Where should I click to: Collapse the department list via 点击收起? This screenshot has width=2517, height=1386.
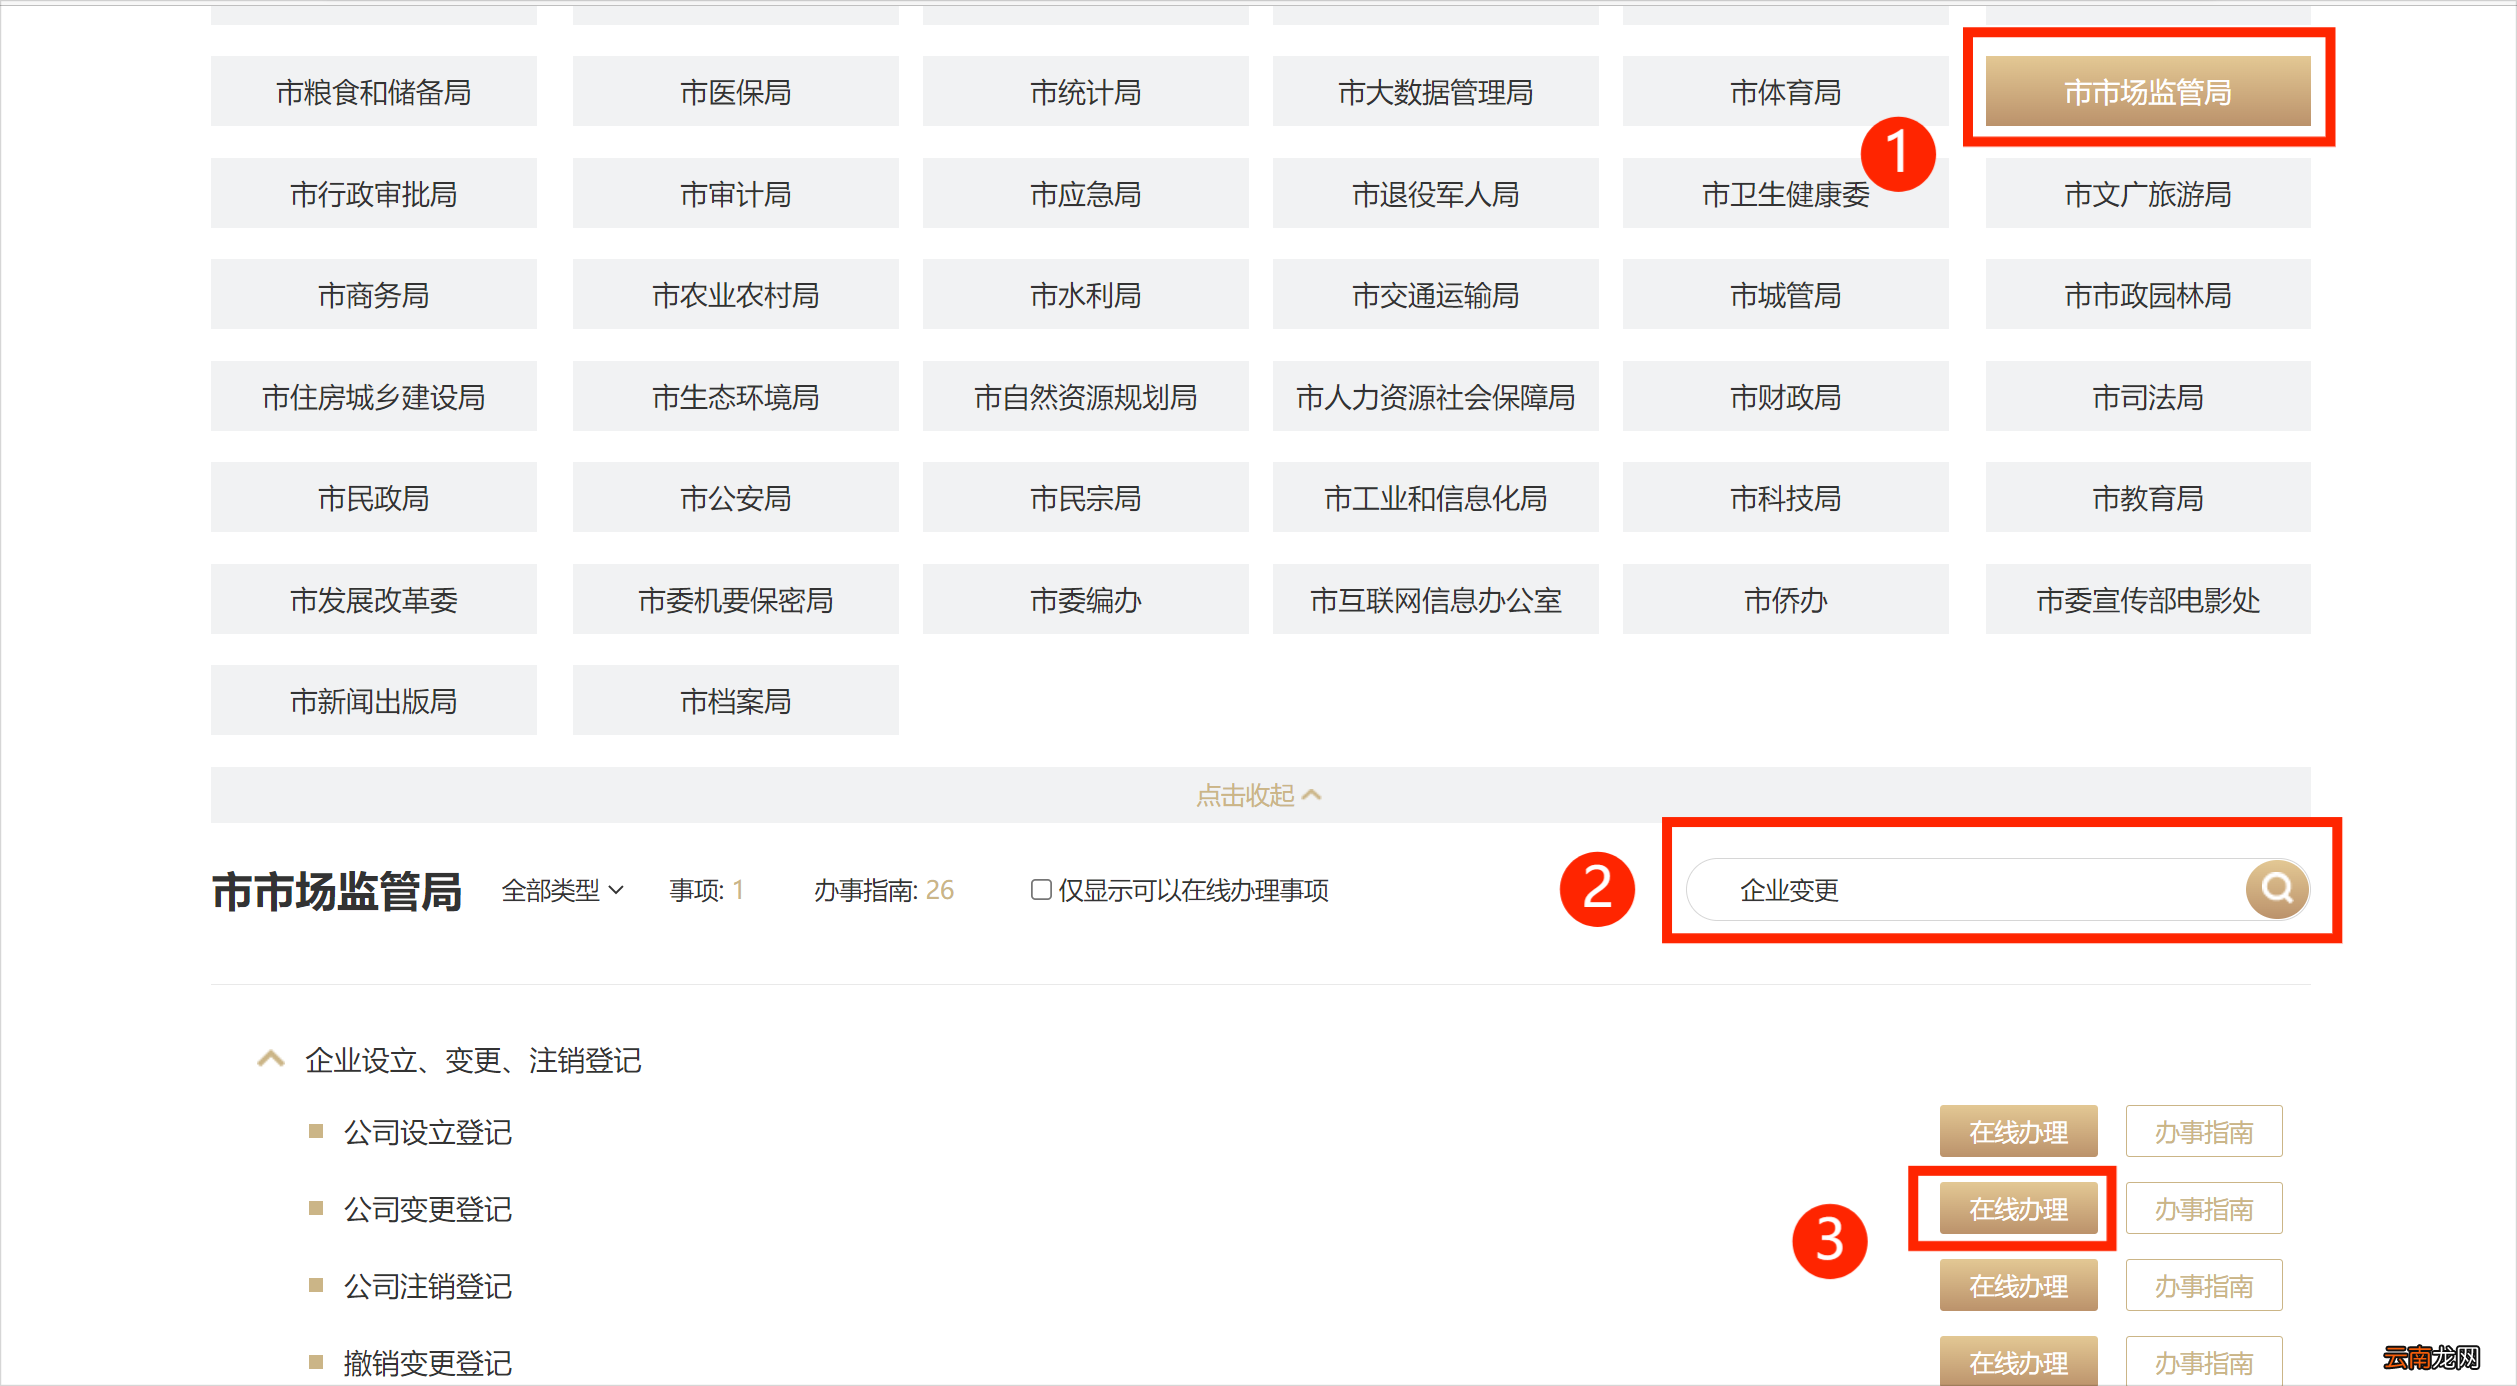[x=1259, y=795]
